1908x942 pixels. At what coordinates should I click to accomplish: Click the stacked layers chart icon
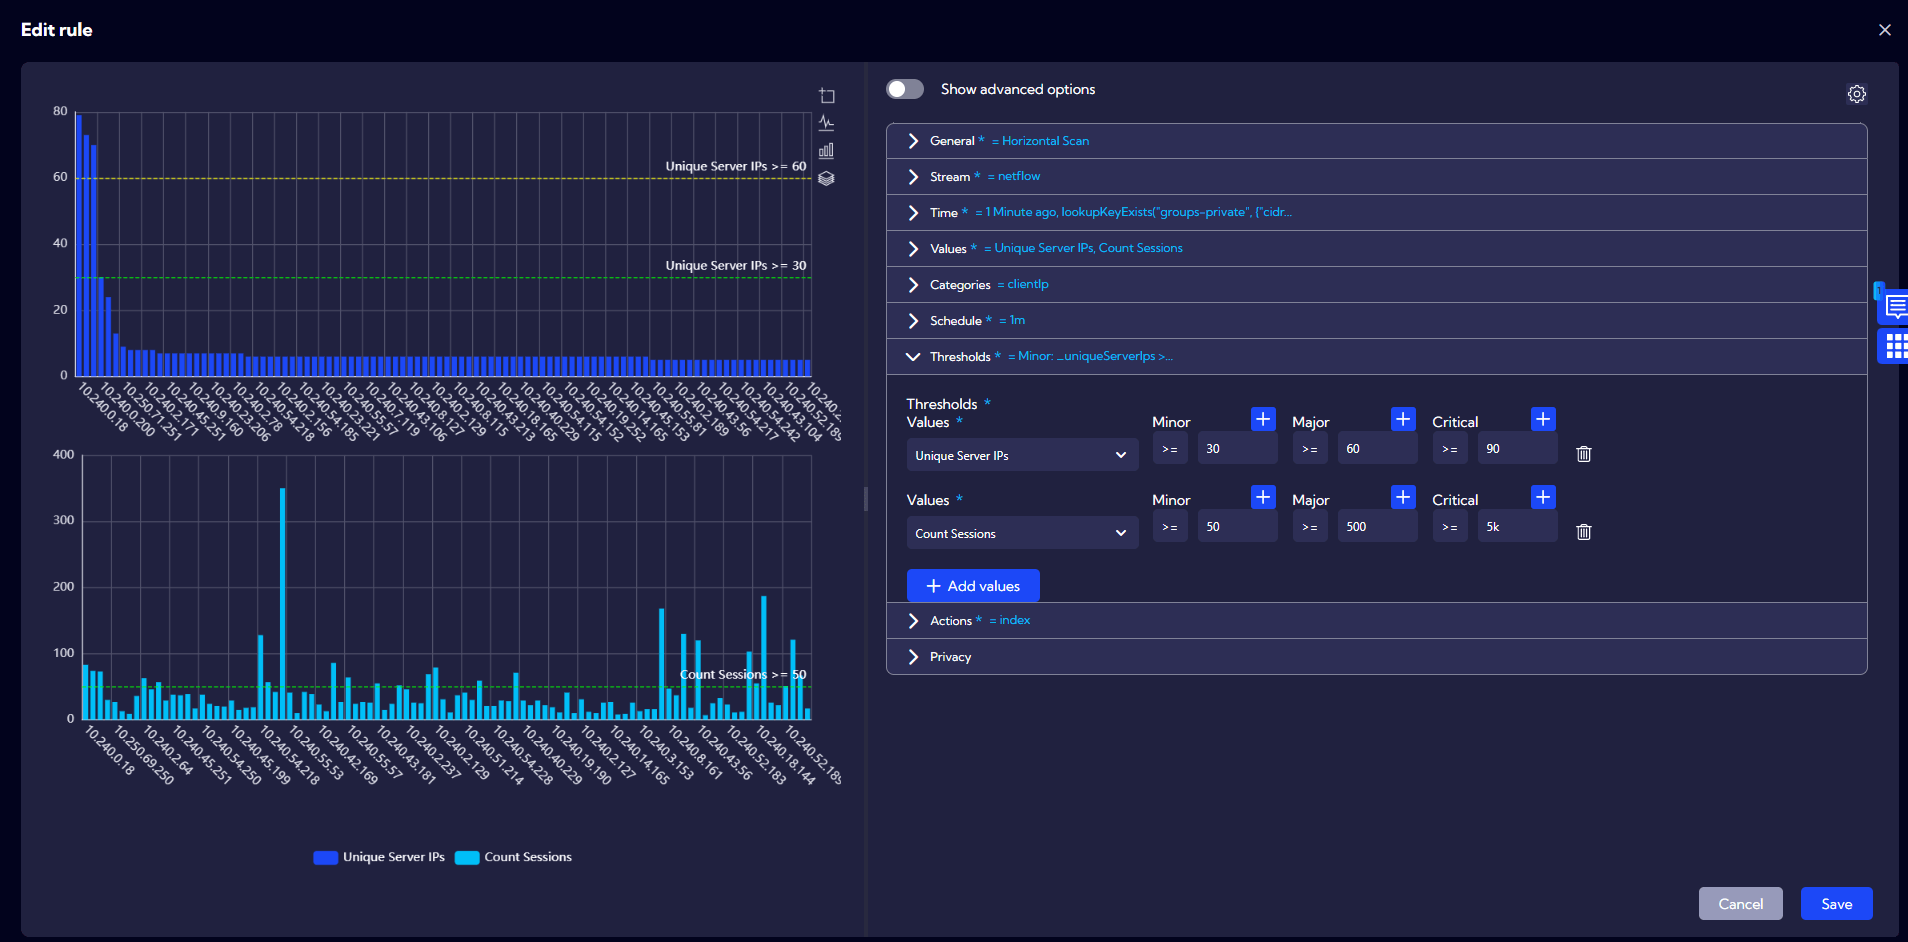(826, 179)
